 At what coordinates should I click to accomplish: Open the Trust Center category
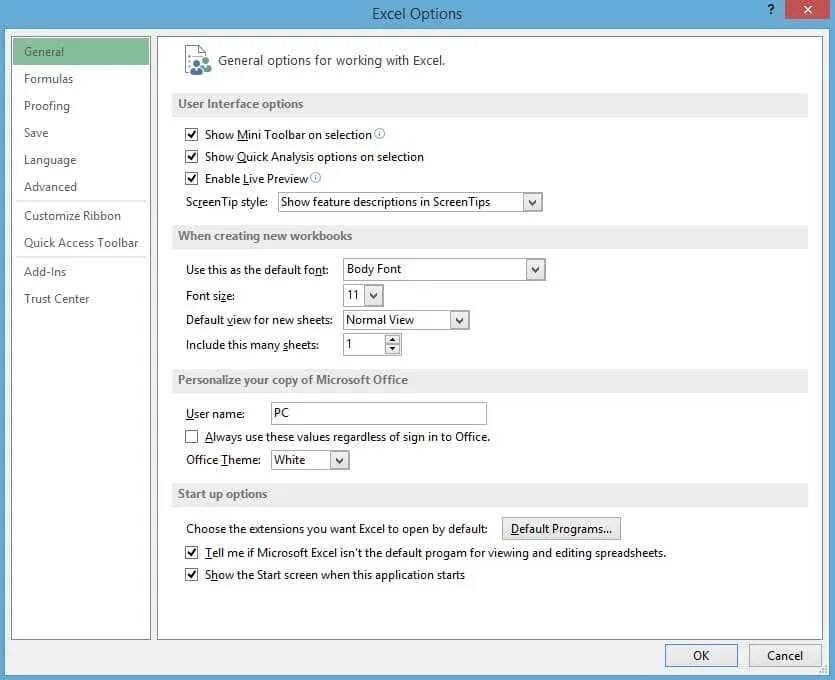81,299
